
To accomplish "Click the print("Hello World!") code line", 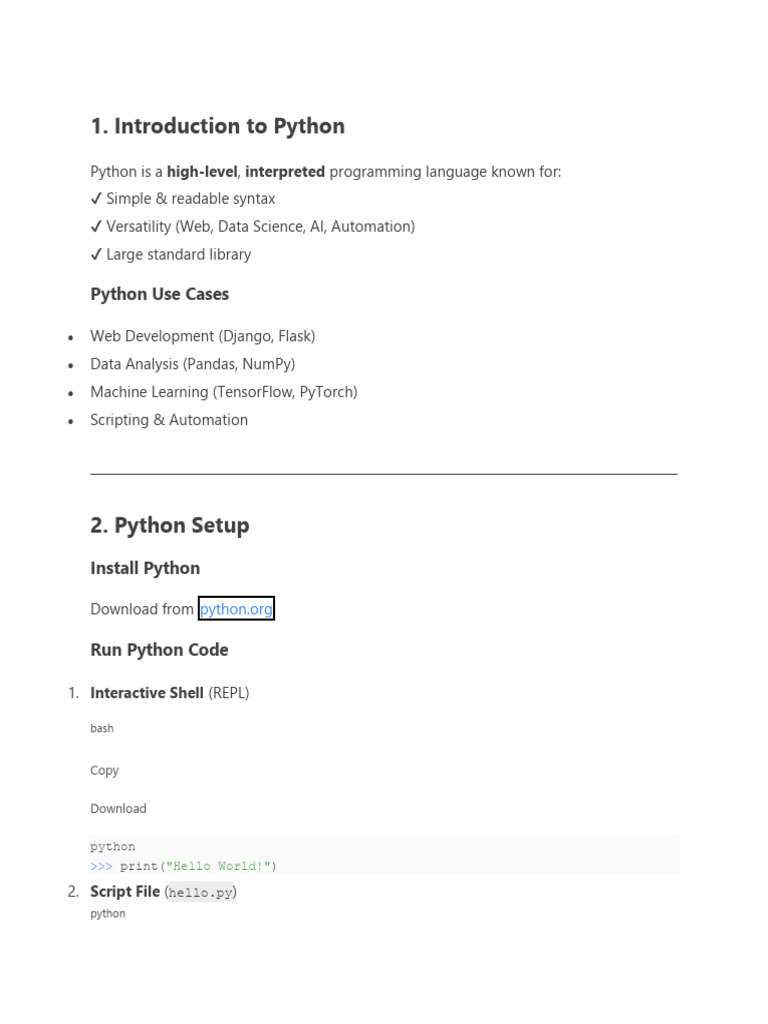I will coord(197,866).
